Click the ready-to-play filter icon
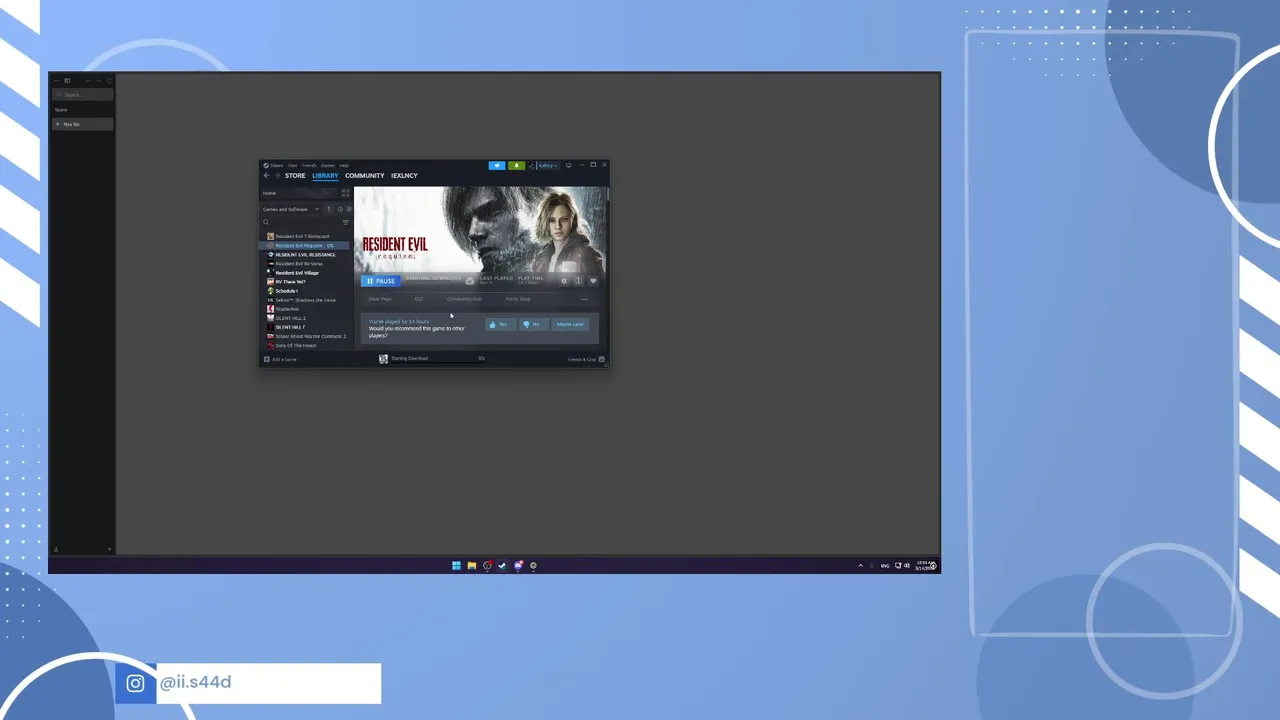This screenshot has width=1280, height=720. coord(349,209)
